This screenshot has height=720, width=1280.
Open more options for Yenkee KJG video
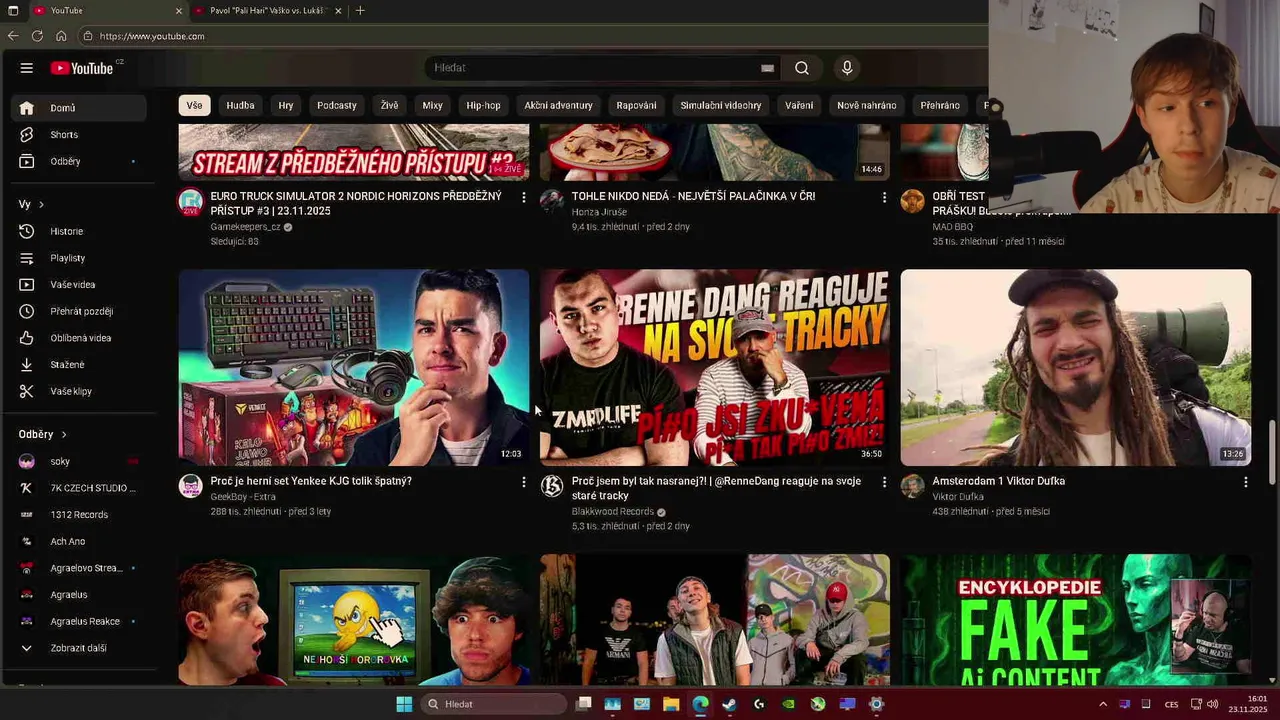[x=523, y=482]
